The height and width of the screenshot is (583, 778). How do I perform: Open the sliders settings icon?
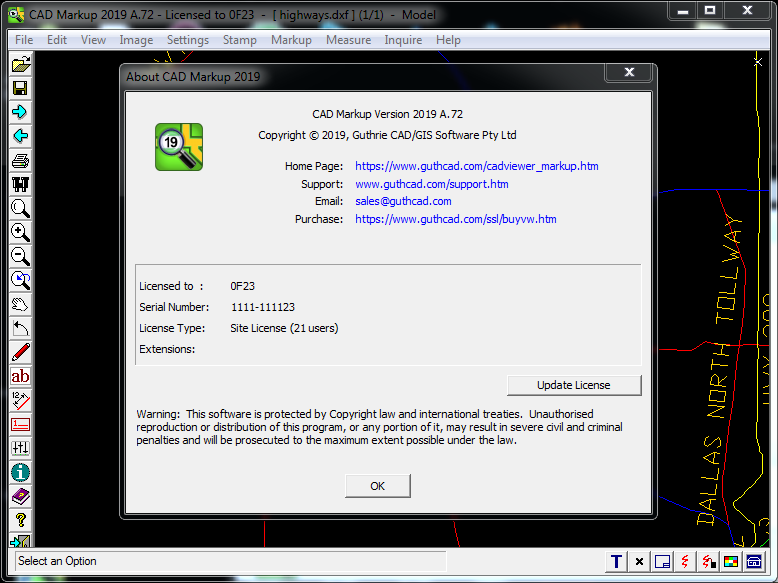point(20,449)
